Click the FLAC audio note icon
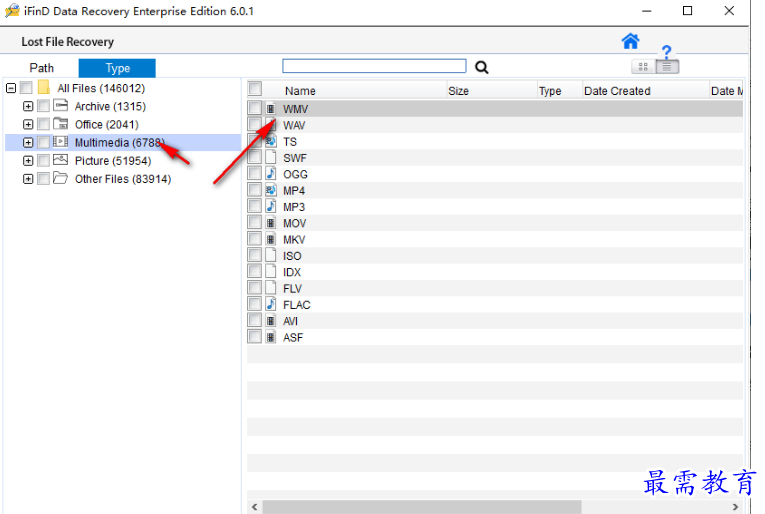Image resolution: width=765 pixels, height=514 pixels. tap(271, 304)
